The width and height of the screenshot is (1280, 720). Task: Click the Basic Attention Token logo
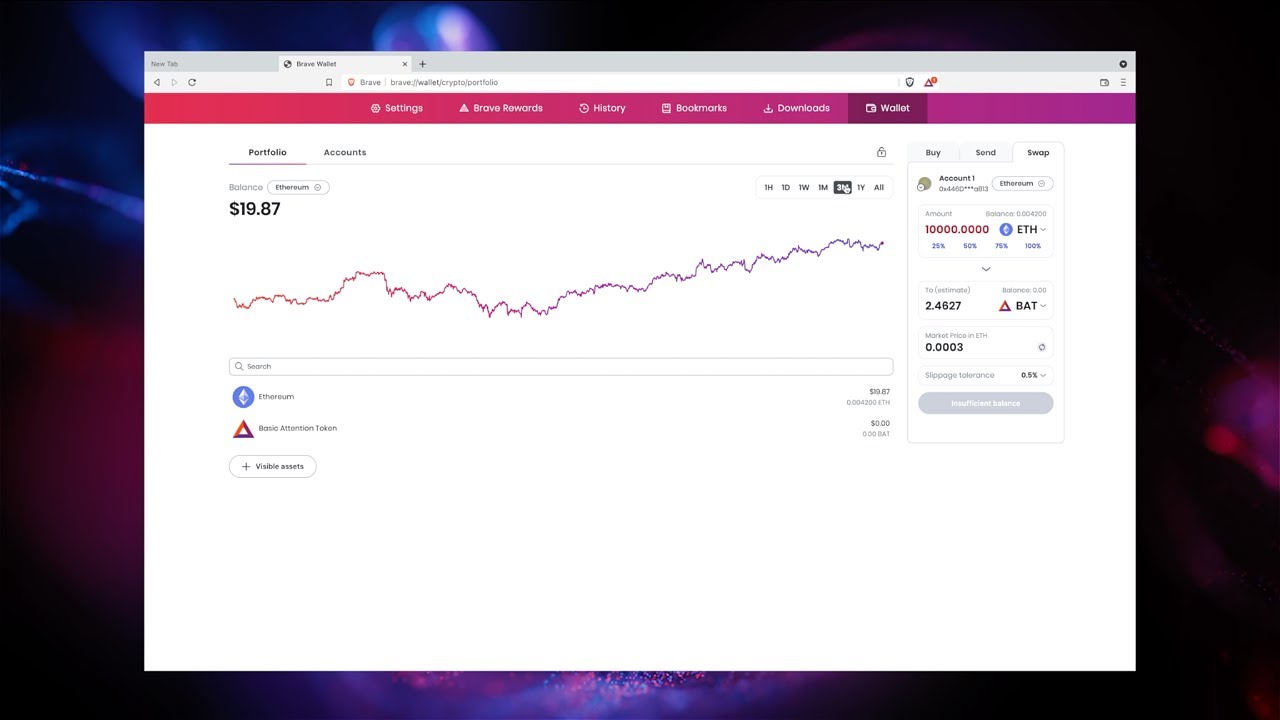[x=243, y=429]
